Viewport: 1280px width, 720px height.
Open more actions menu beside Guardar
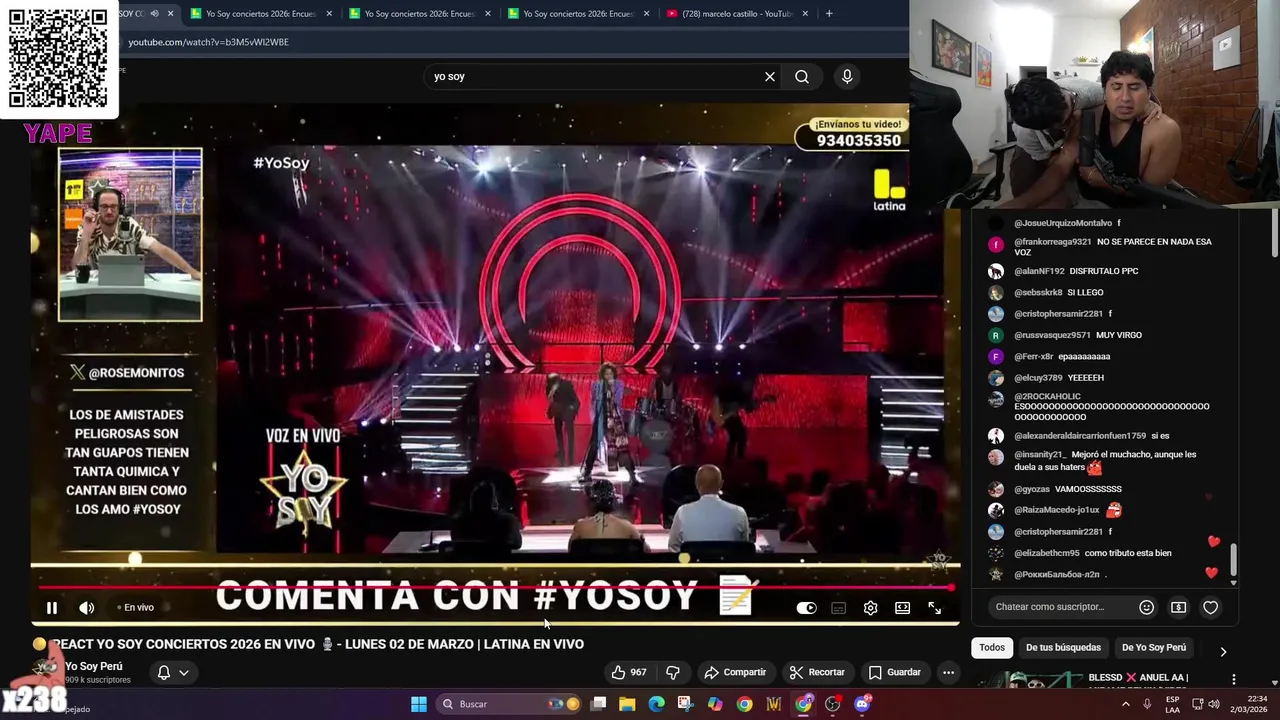tap(948, 672)
